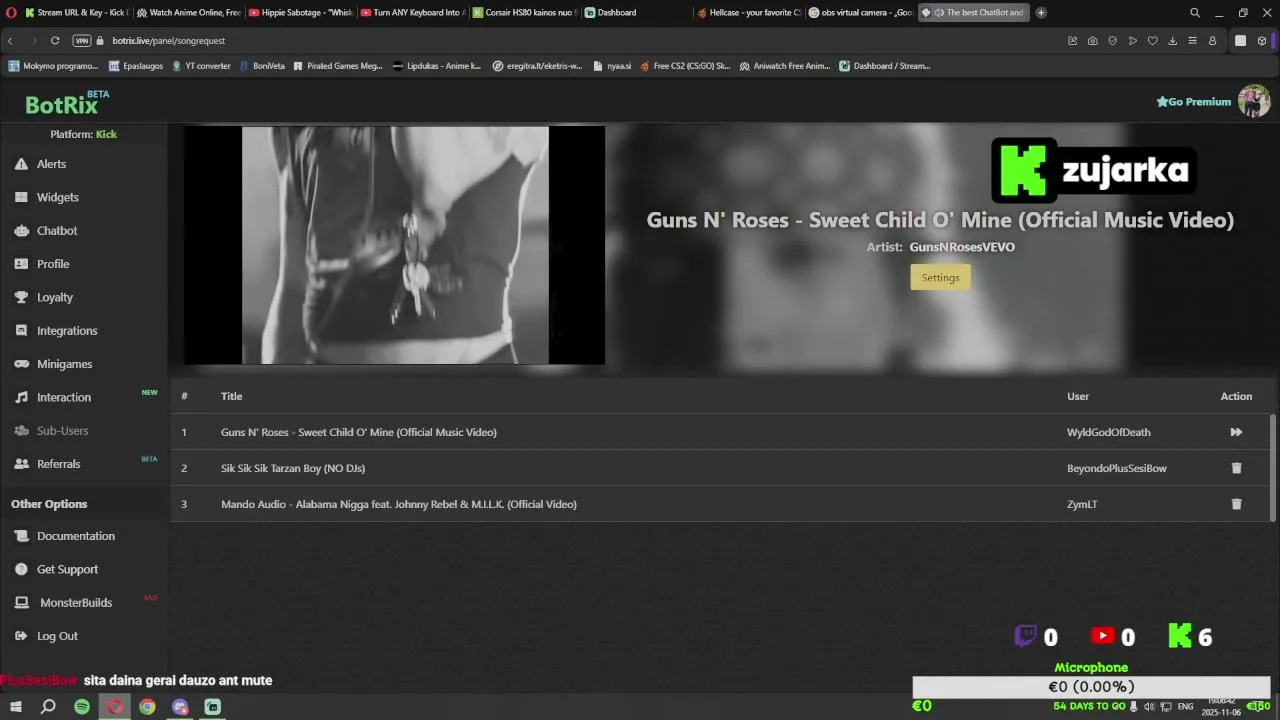Click the Opera menu icon
The image size is (1280, 720).
(11, 13)
